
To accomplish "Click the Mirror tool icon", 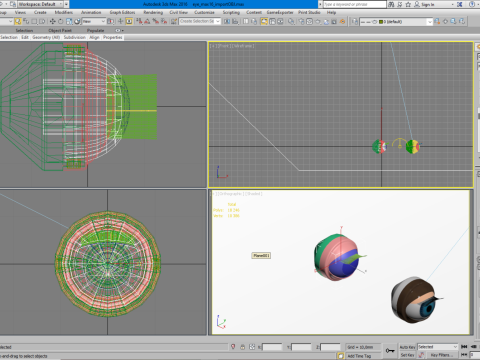I will pos(227,21).
